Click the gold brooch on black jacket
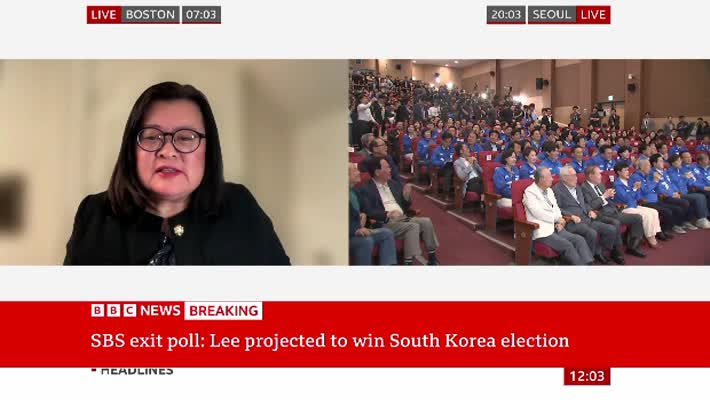Screen dimensions: 710x400 179,230
